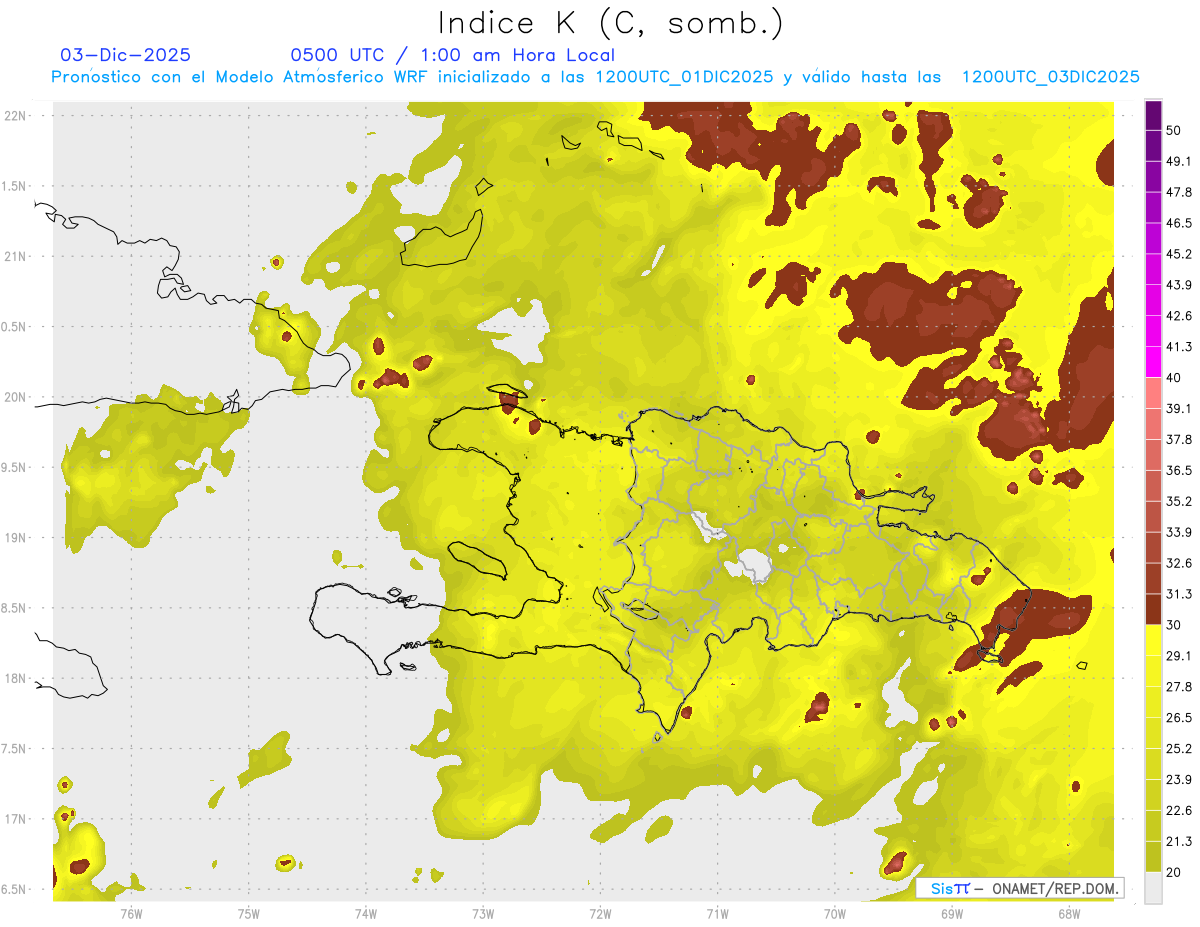Viewport: 1200px width, 927px height.
Task: Click the '76W' longitude label
Action: pos(131,913)
